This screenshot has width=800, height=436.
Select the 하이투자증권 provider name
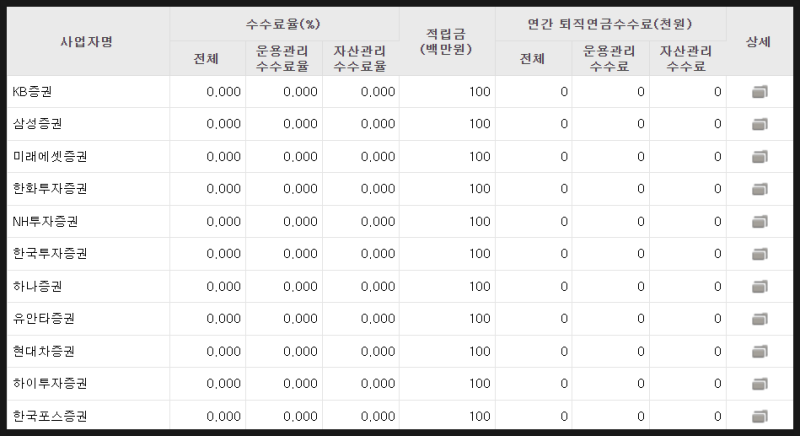tap(50, 383)
